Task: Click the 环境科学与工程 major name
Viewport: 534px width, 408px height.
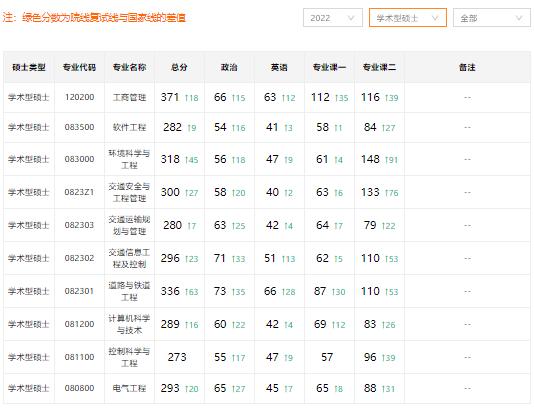Action: click(129, 159)
